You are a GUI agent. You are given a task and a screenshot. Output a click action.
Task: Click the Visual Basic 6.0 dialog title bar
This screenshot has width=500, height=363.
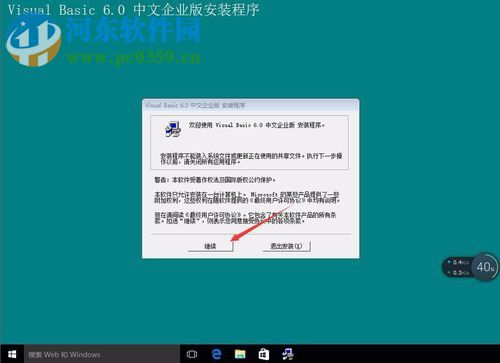click(251, 105)
